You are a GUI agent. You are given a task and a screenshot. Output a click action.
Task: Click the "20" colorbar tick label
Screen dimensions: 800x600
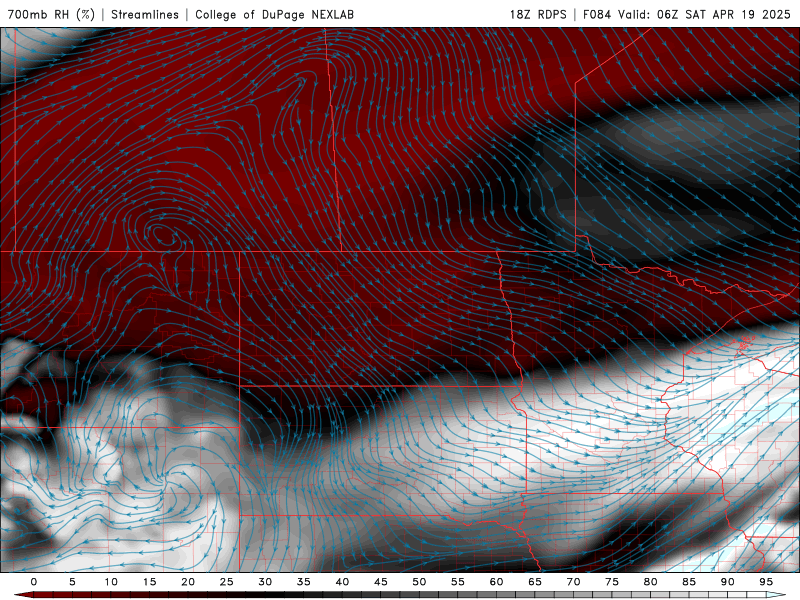click(188, 582)
